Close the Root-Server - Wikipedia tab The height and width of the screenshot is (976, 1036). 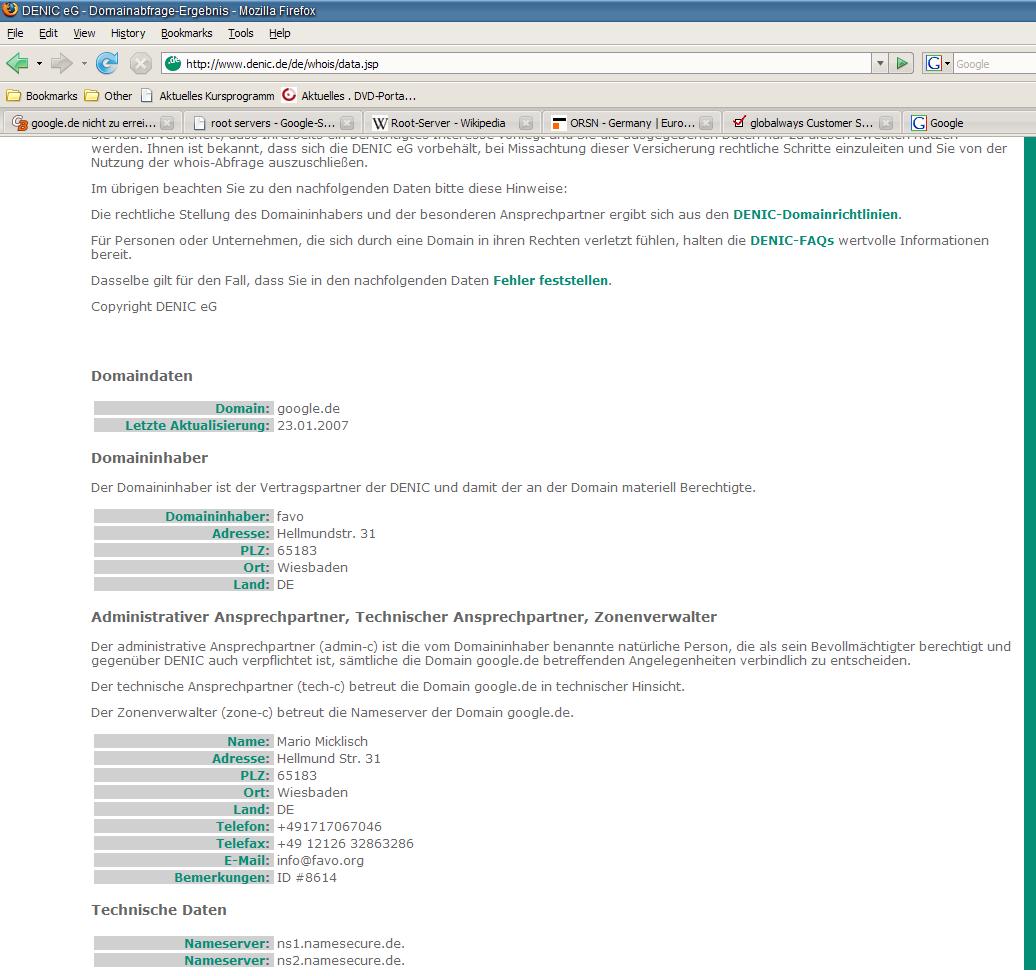point(526,123)
